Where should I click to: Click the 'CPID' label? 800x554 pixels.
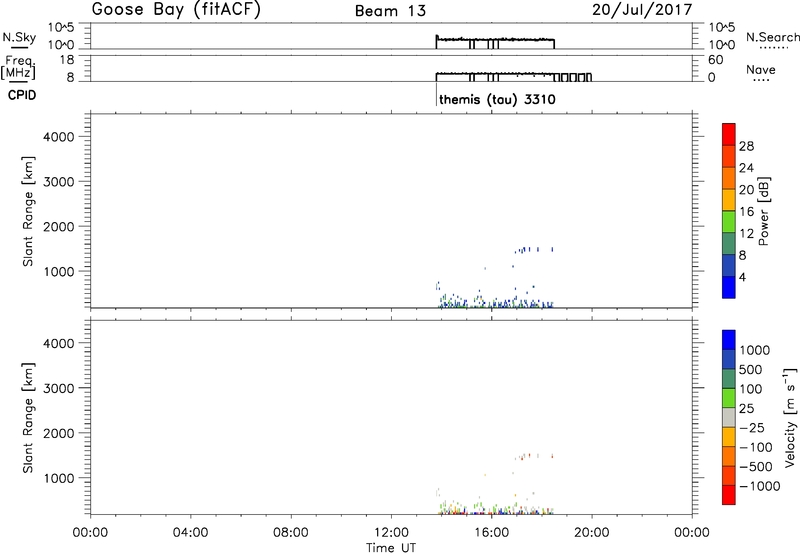point(22,95)
